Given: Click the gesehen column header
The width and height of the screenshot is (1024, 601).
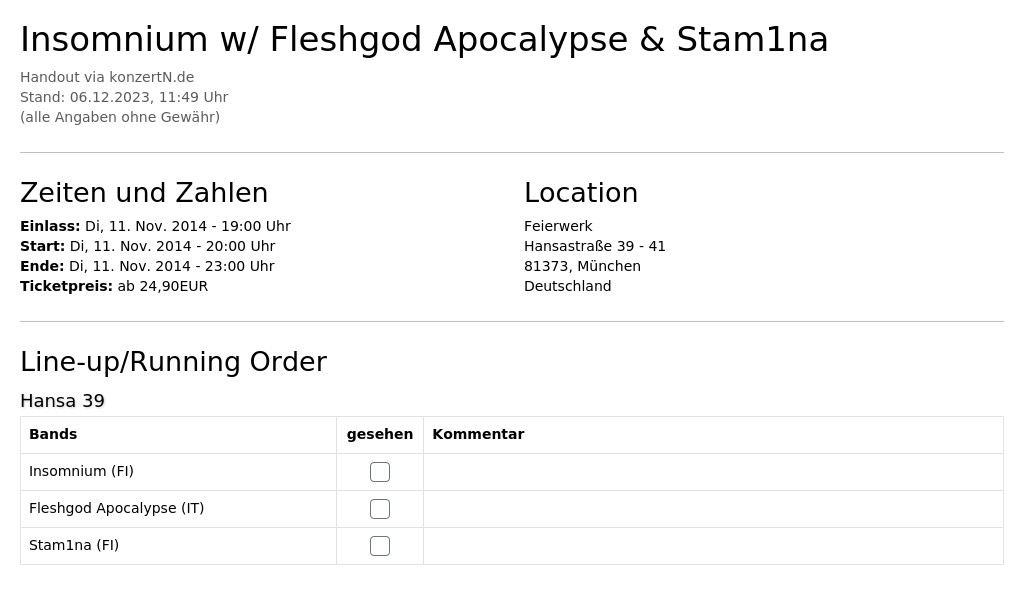Looking at the screenshot, I should click(x=379, y=434).
